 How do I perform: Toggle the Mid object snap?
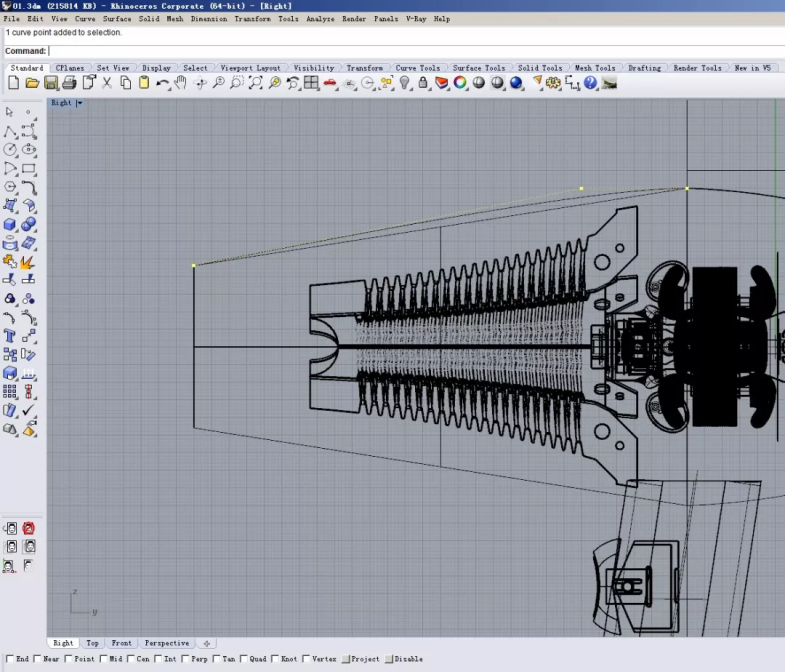(104, 659)
